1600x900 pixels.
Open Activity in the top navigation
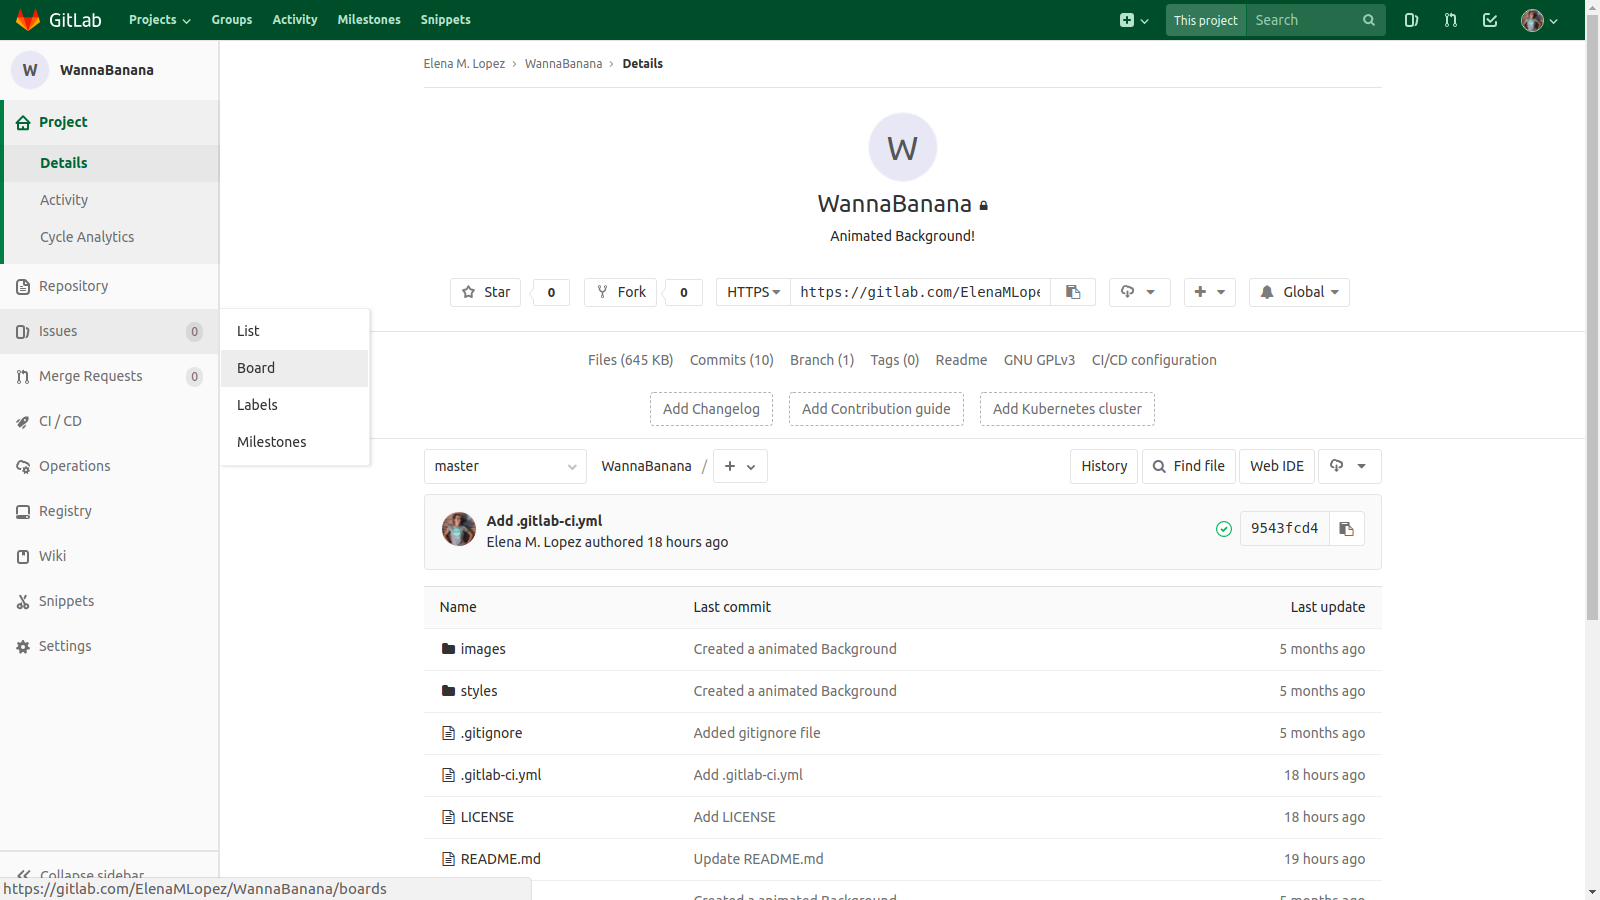(295, 20)
